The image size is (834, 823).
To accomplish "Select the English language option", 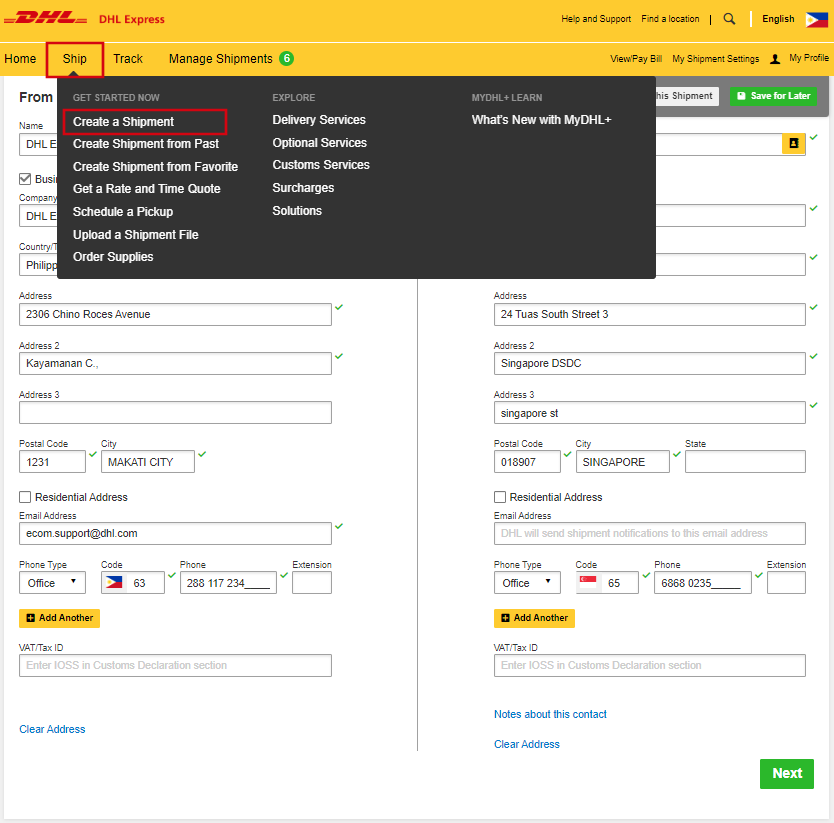I will [778, 19].
